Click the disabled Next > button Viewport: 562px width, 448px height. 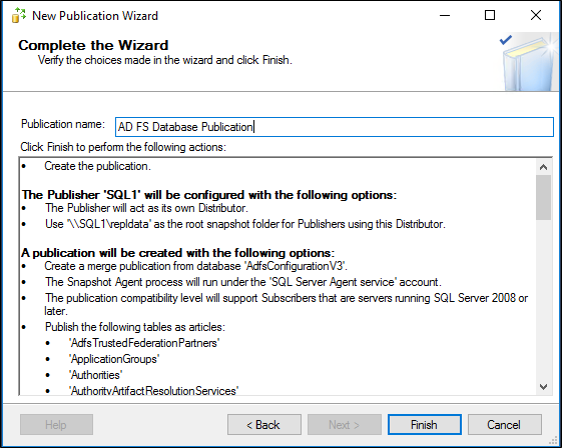click(344, 425)
